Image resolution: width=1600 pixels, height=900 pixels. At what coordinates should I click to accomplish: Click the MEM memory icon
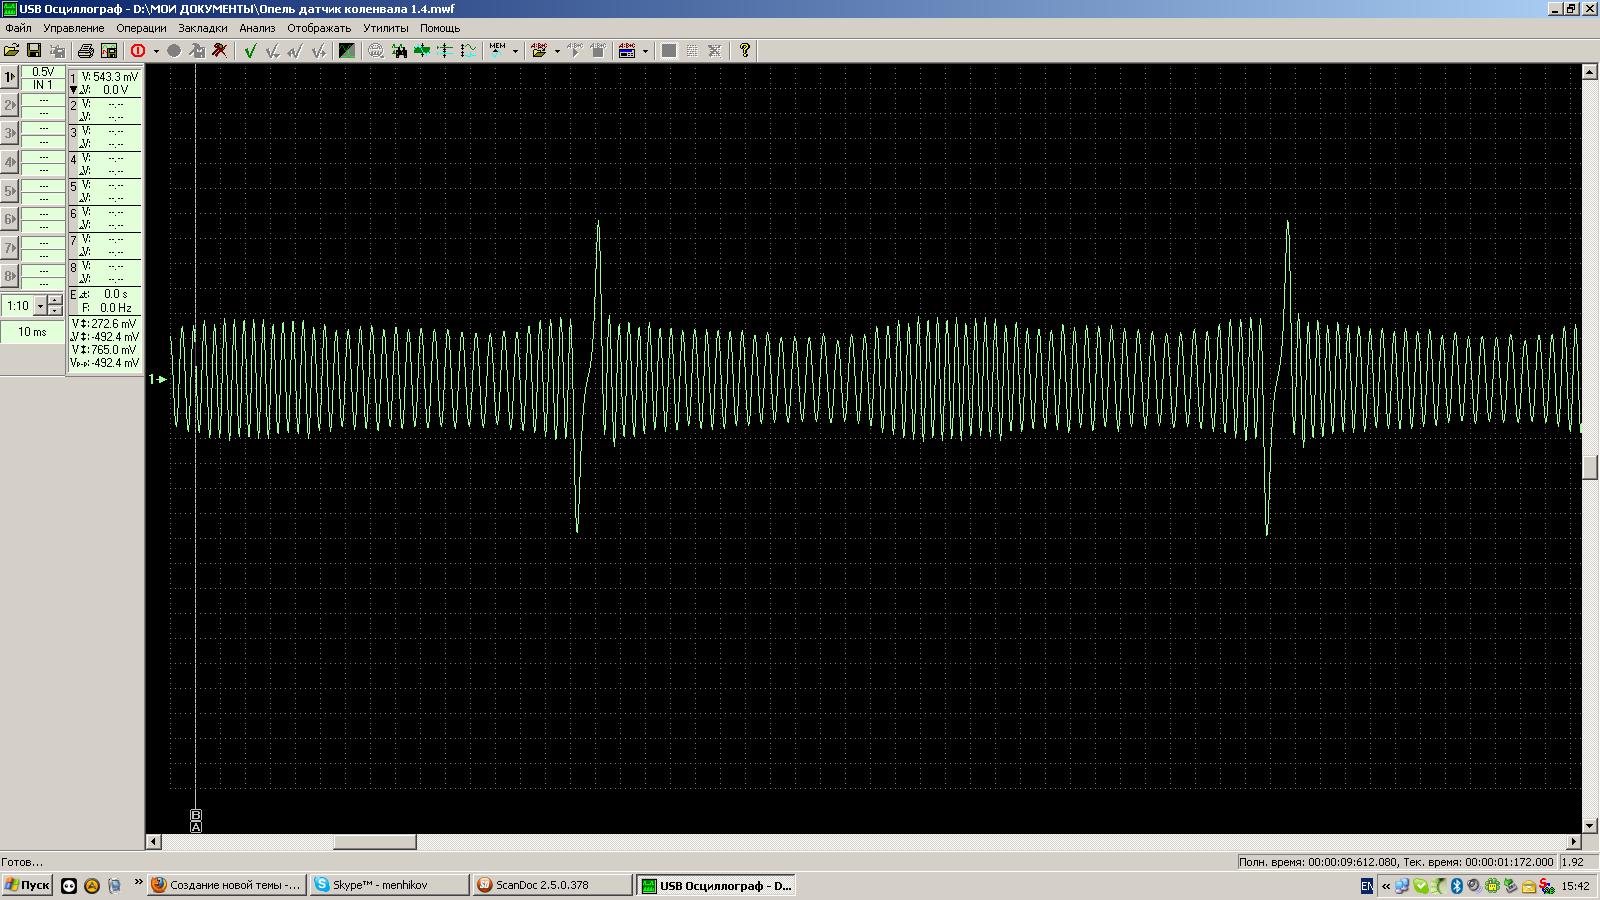[x=498, y=50]
